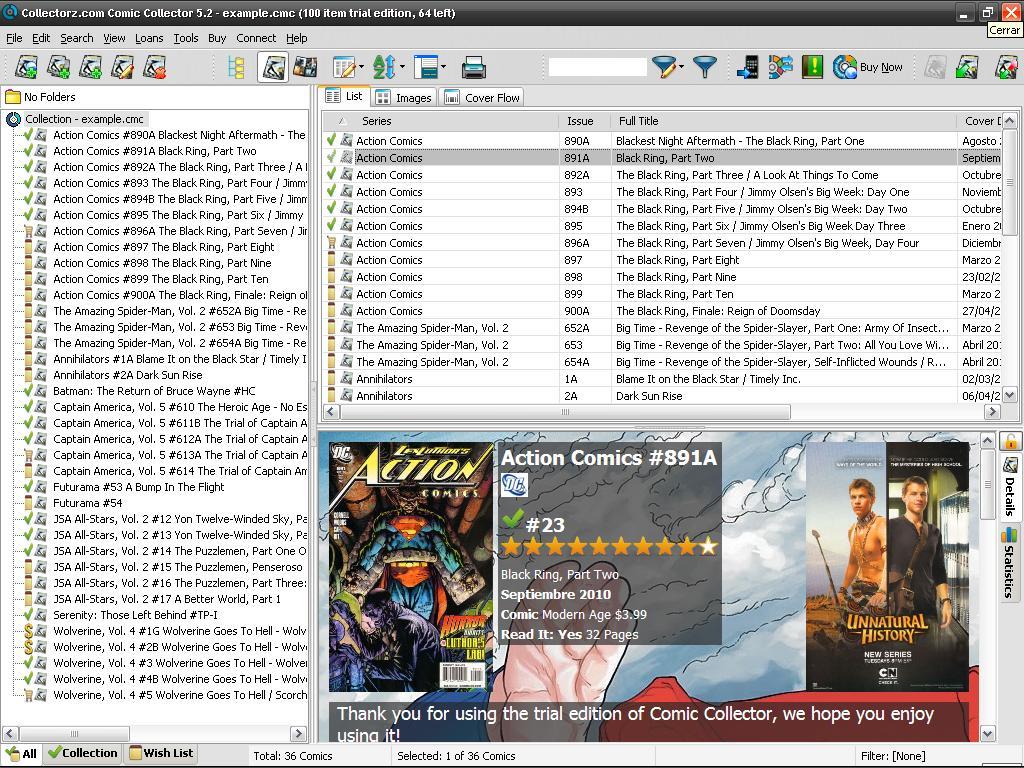Select the Edit Comic pencil icon
The image size is (1024, 768).
[122, 67]
